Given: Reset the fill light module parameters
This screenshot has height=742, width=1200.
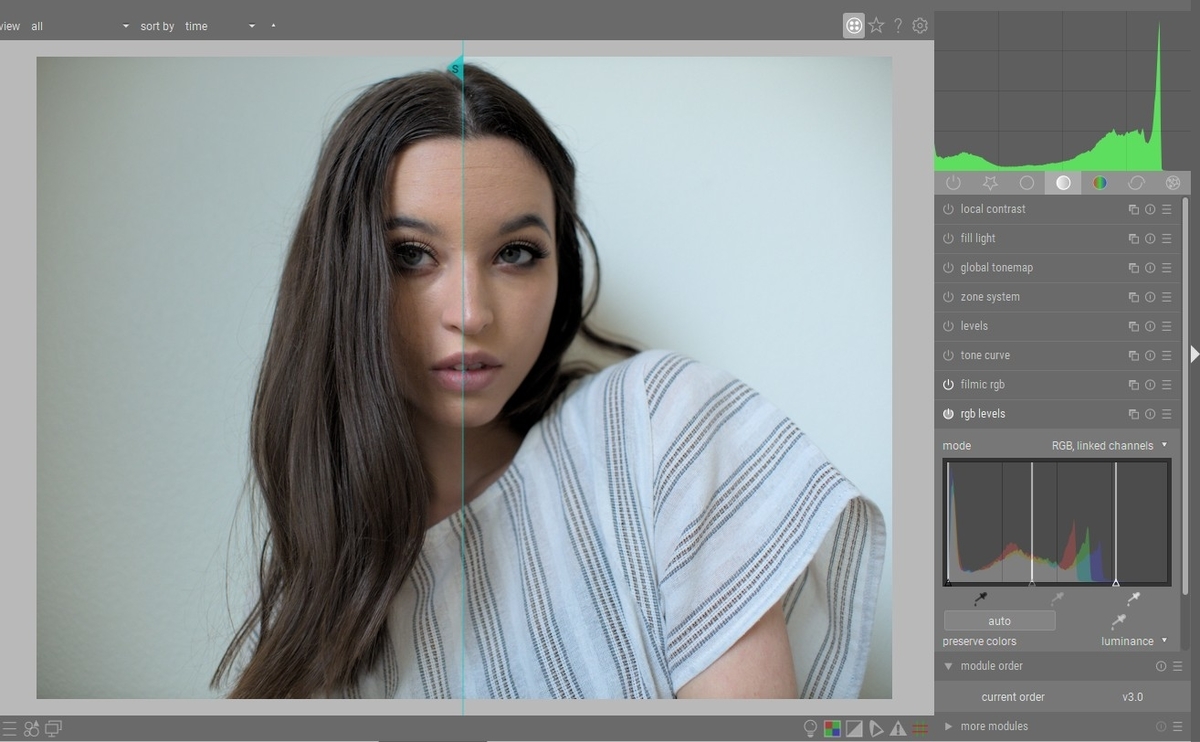Looking at the screenshot, I should click(1150, 239).
